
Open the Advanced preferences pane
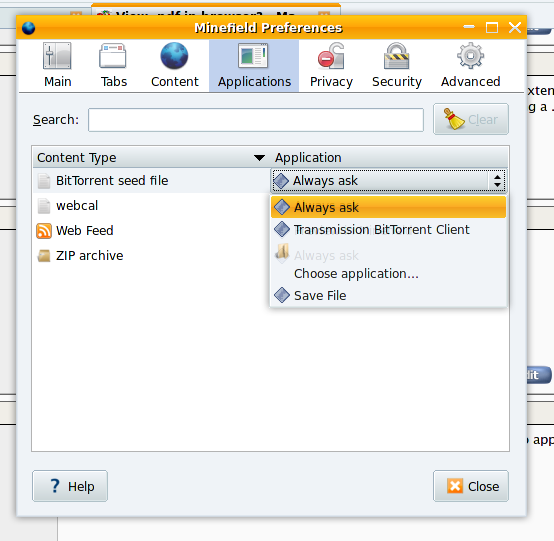(x=470, y=65)
